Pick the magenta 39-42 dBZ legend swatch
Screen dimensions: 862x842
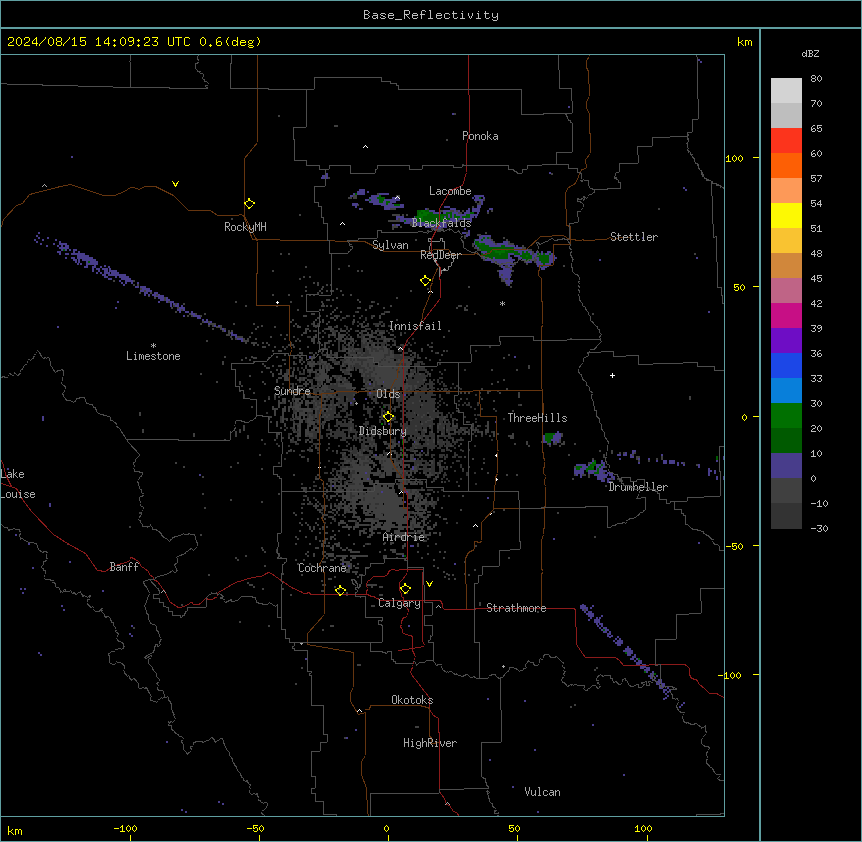point(786,315)
